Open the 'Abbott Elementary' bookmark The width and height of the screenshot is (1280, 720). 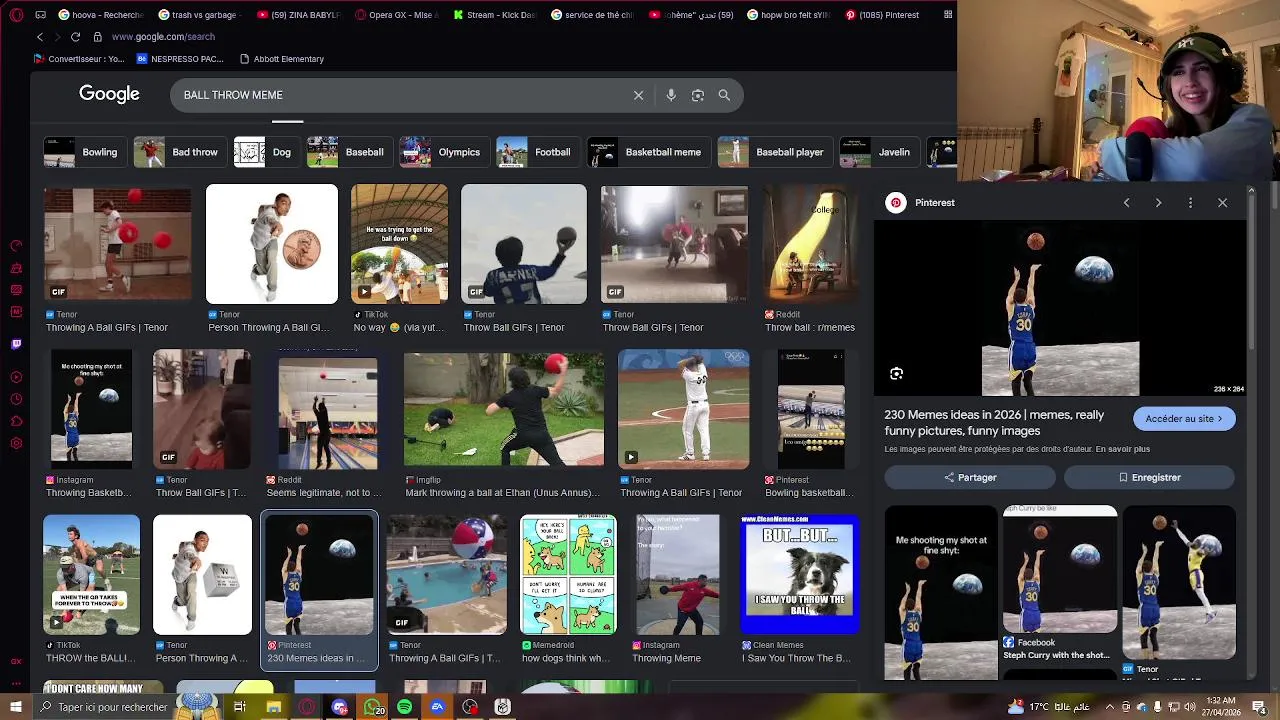click(281, 59)
